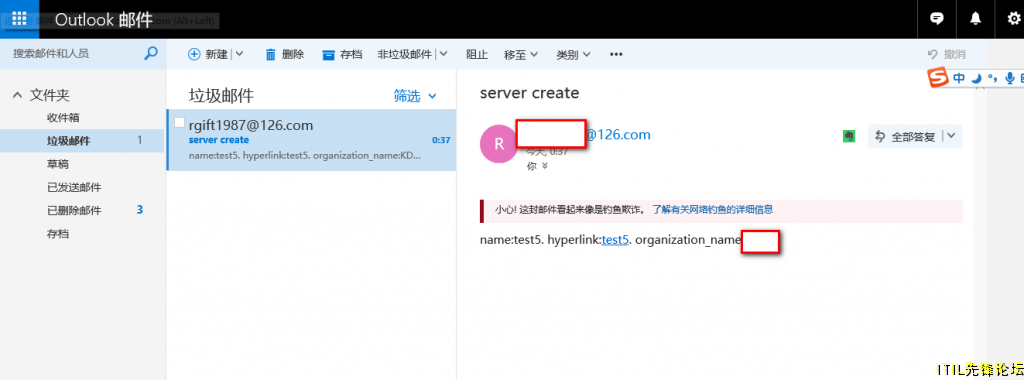The height and width of the screenshot is (380, 1024).
Task: Click the sender avatar R circle
Action: (498, 143)
